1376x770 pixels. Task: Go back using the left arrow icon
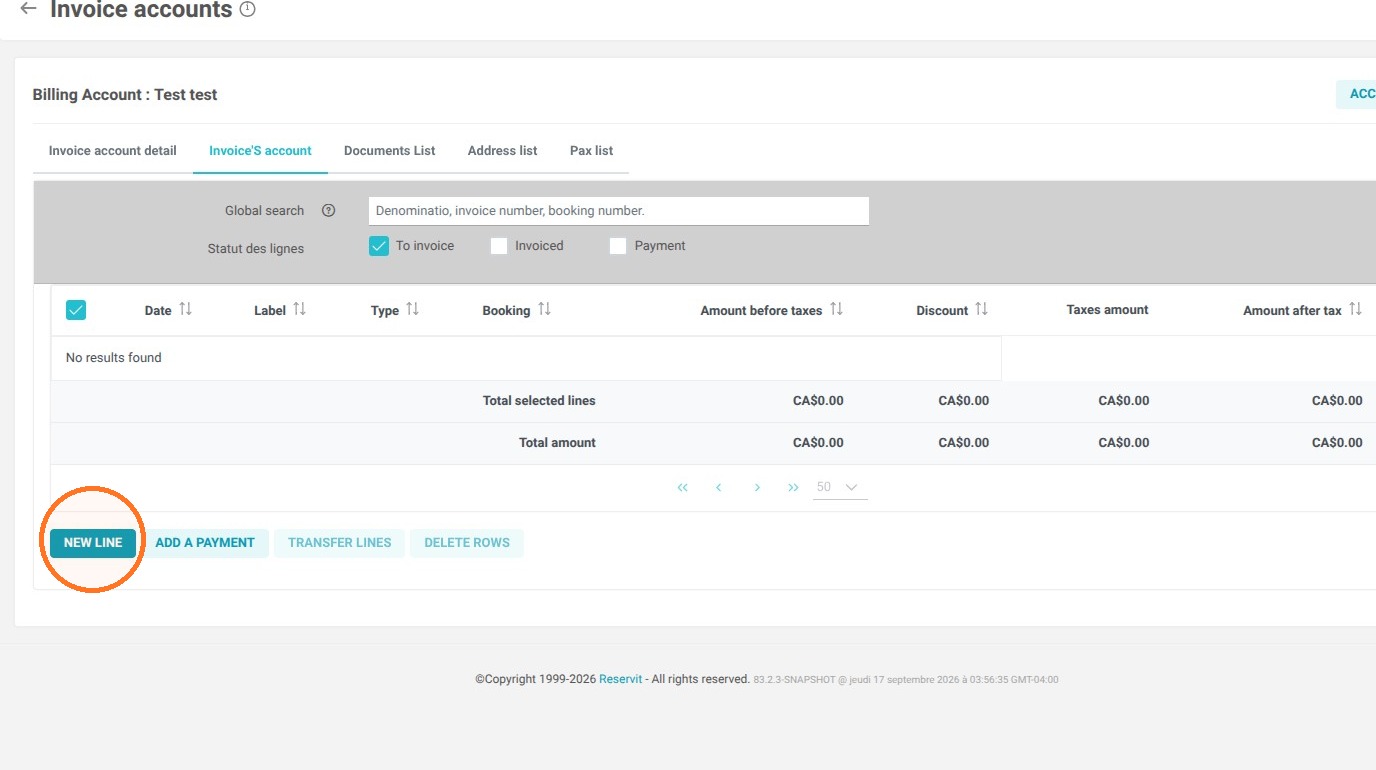28,9
